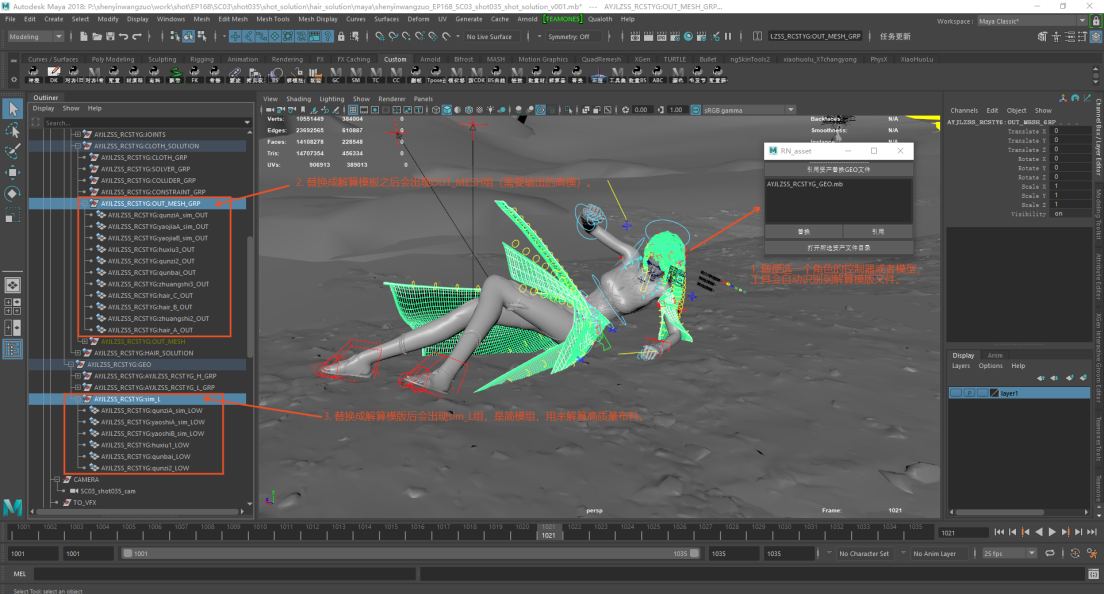Click the Outliner search field
Image resolution: width=1104 pixels, height=594 pixels.
click(140, 123)
